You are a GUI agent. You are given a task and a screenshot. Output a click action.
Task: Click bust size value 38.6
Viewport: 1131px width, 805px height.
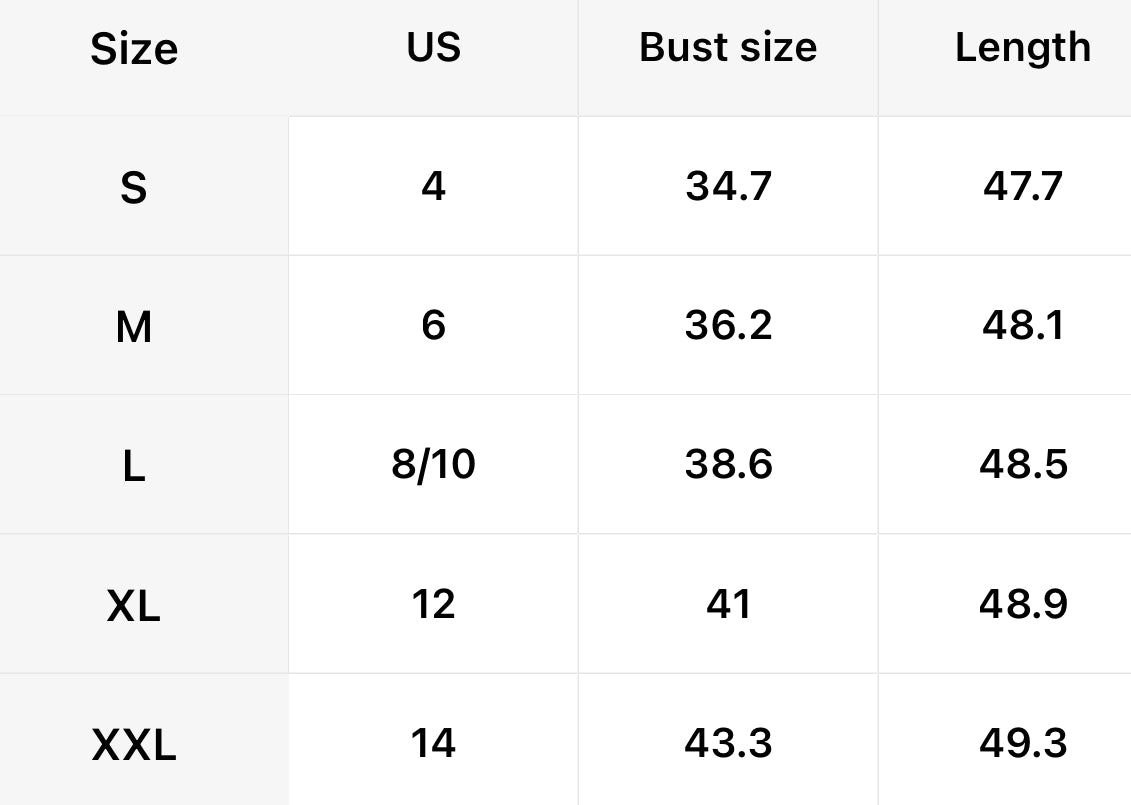[728, 465]
